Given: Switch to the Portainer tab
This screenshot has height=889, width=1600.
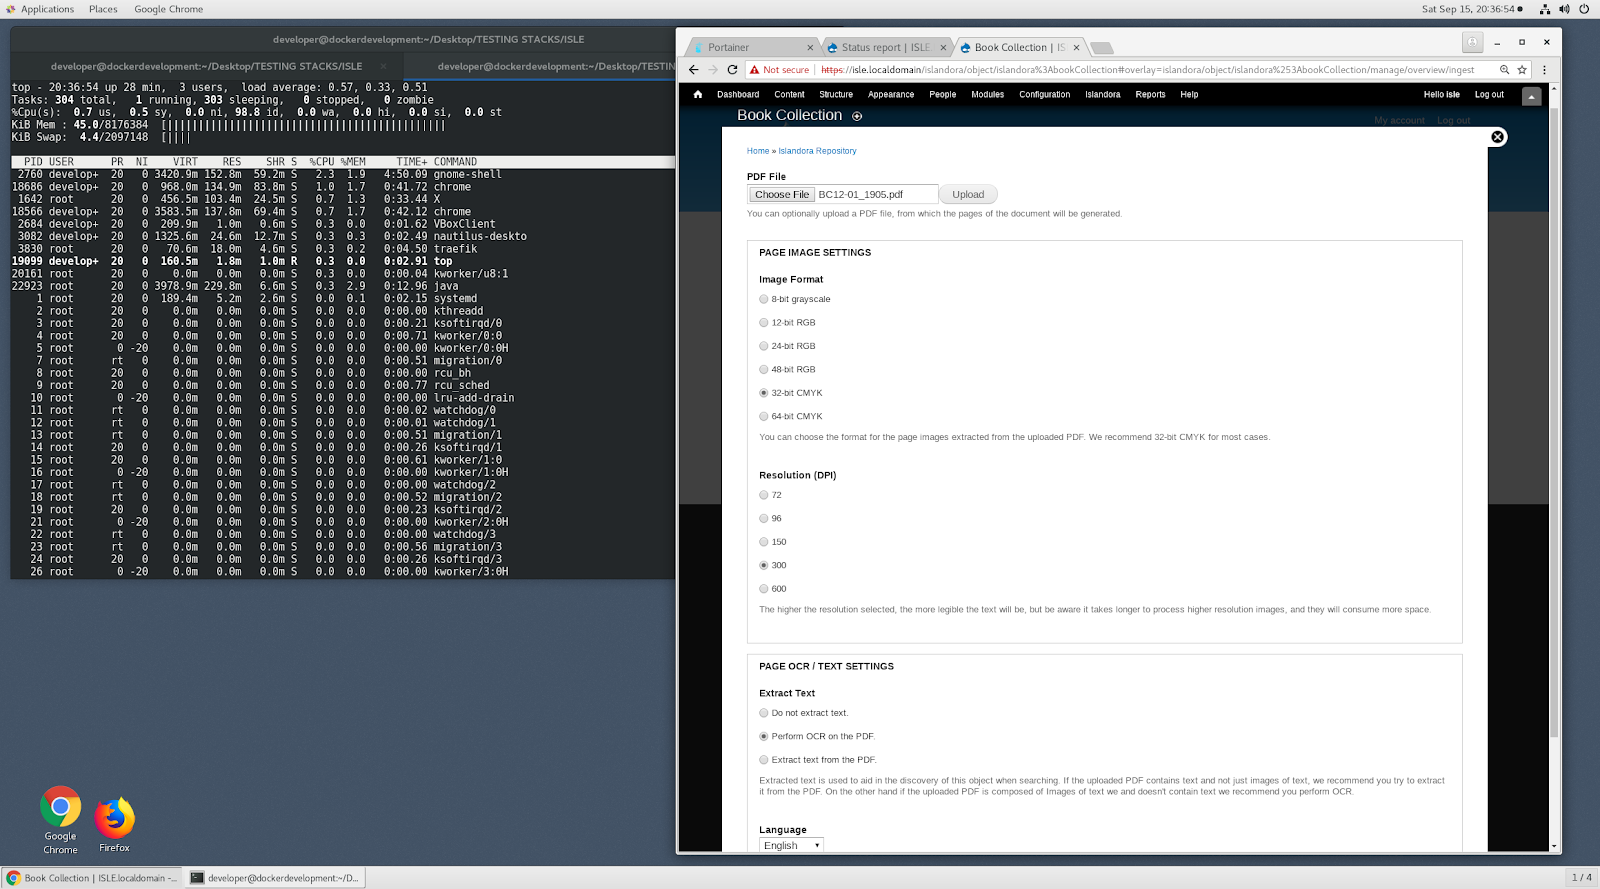Looking at the screenshot, I should coord(750,47).
